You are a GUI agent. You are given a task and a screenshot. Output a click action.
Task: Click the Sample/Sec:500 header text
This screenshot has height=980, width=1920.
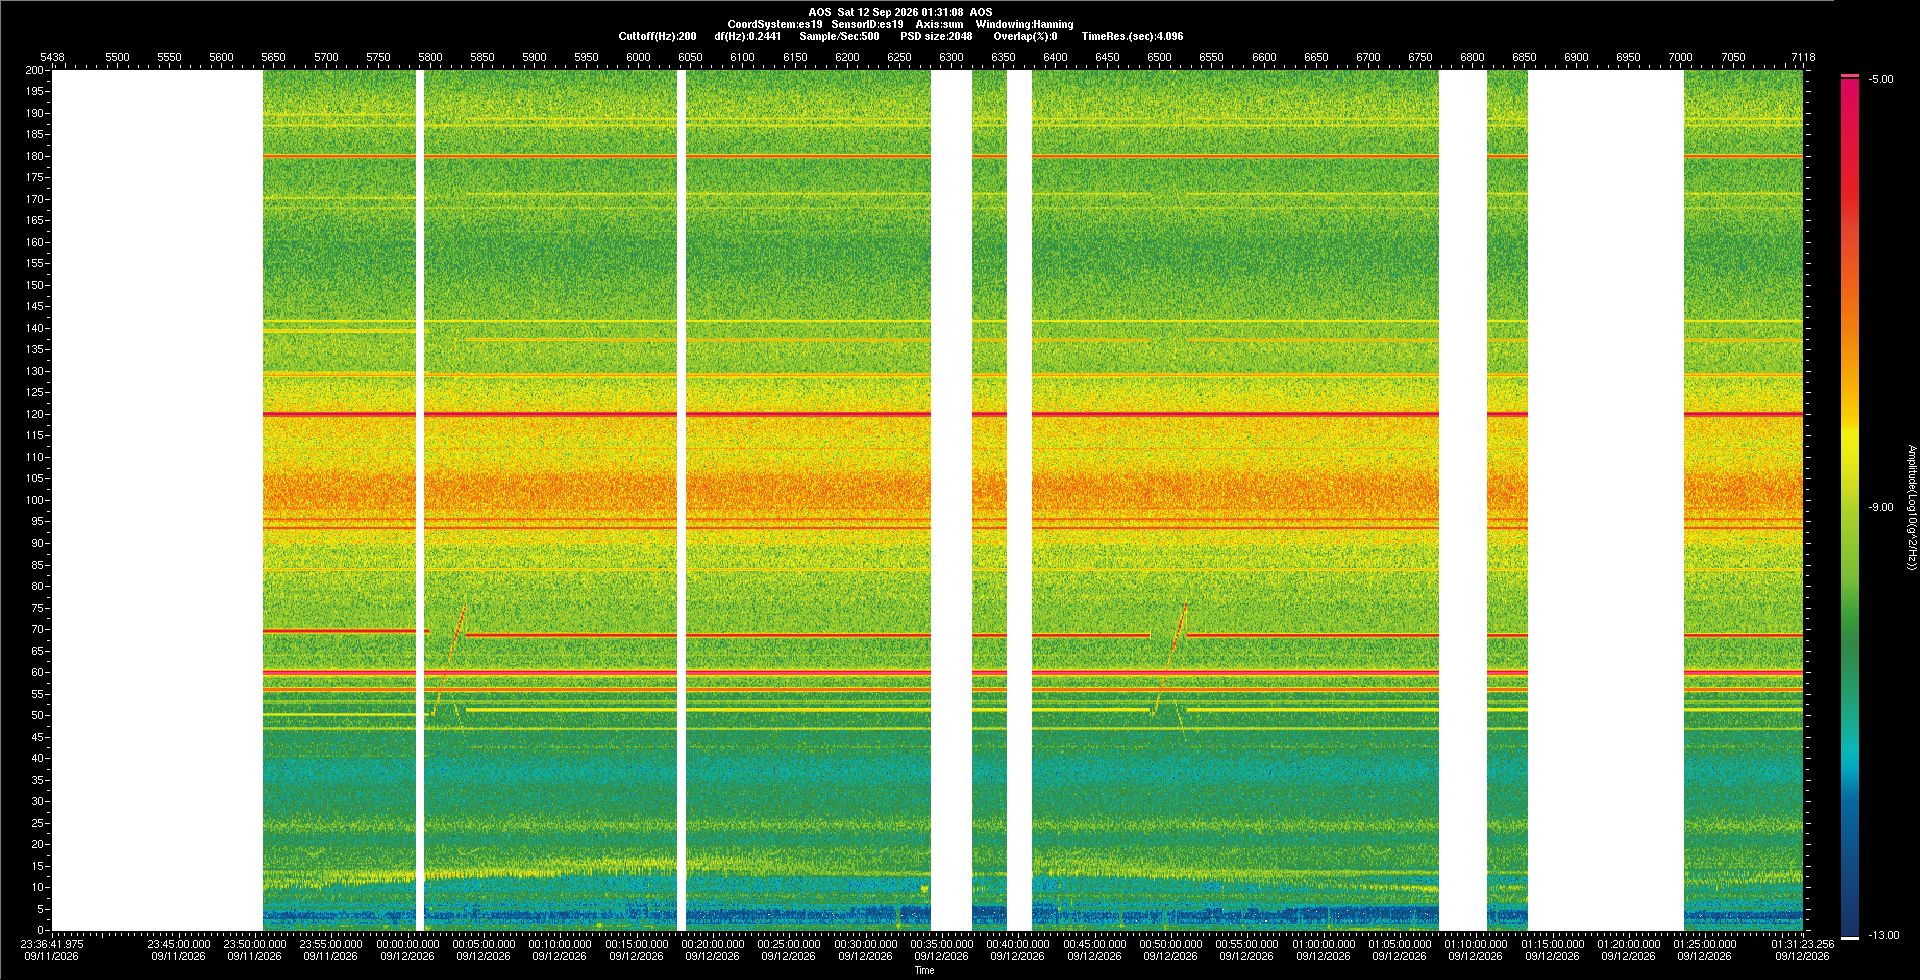839,36
